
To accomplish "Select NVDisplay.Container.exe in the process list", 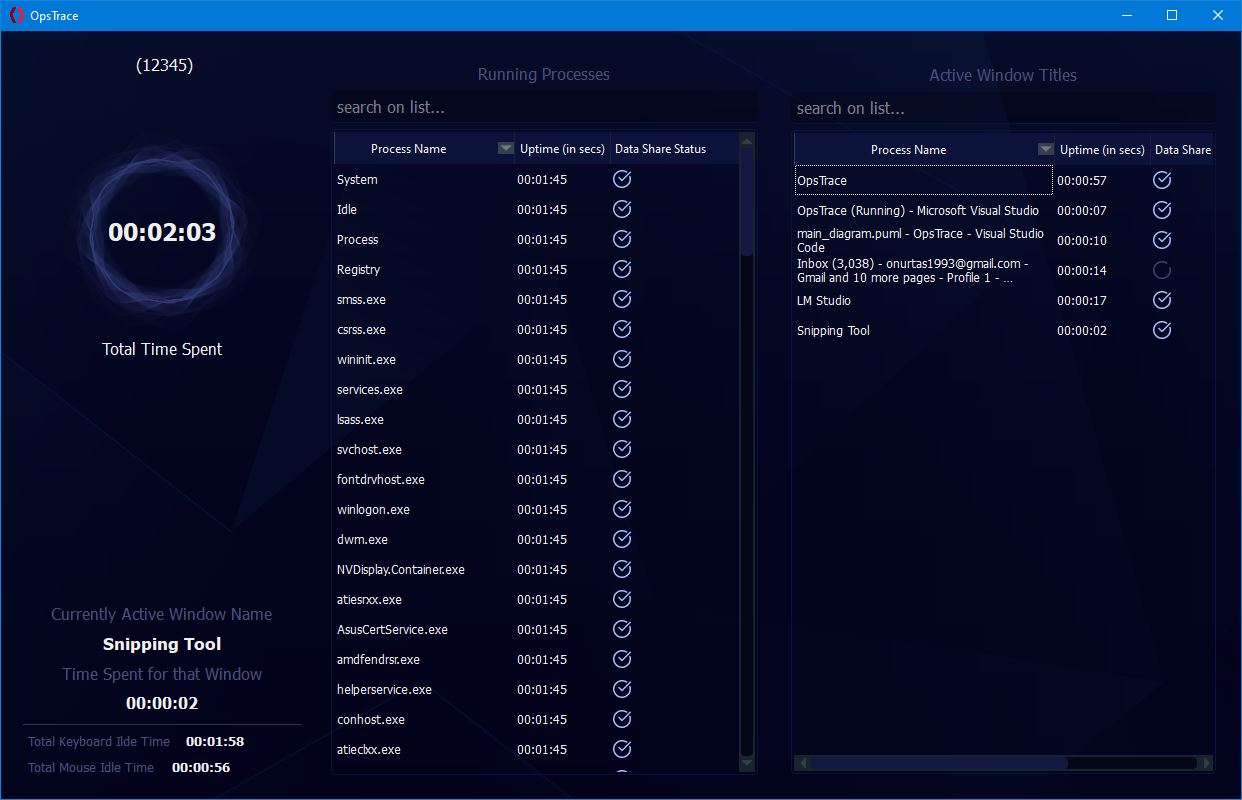I will point(401,570).
